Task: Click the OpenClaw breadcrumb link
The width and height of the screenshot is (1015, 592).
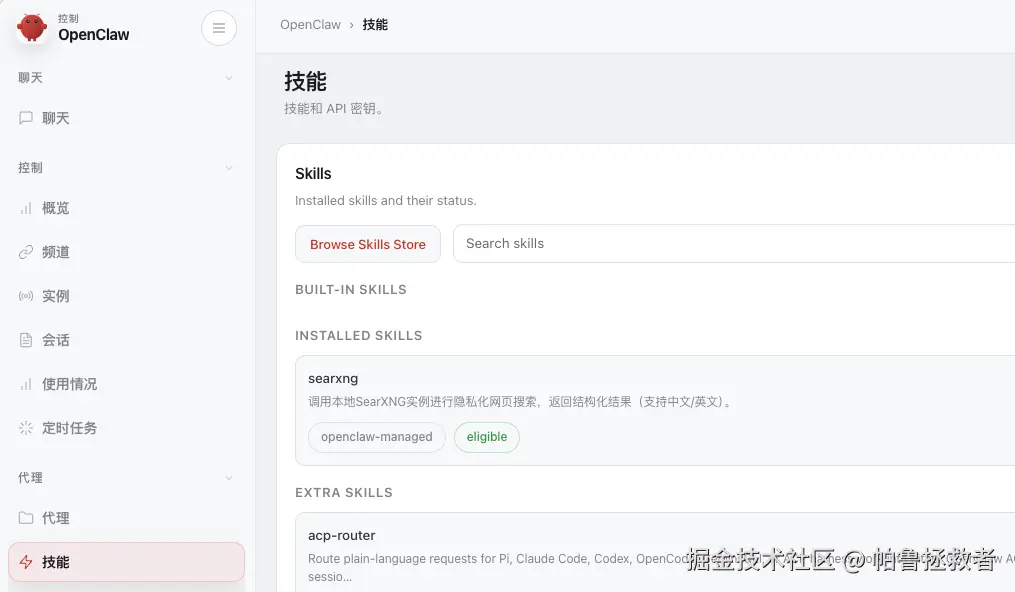Action: (310, 25)
